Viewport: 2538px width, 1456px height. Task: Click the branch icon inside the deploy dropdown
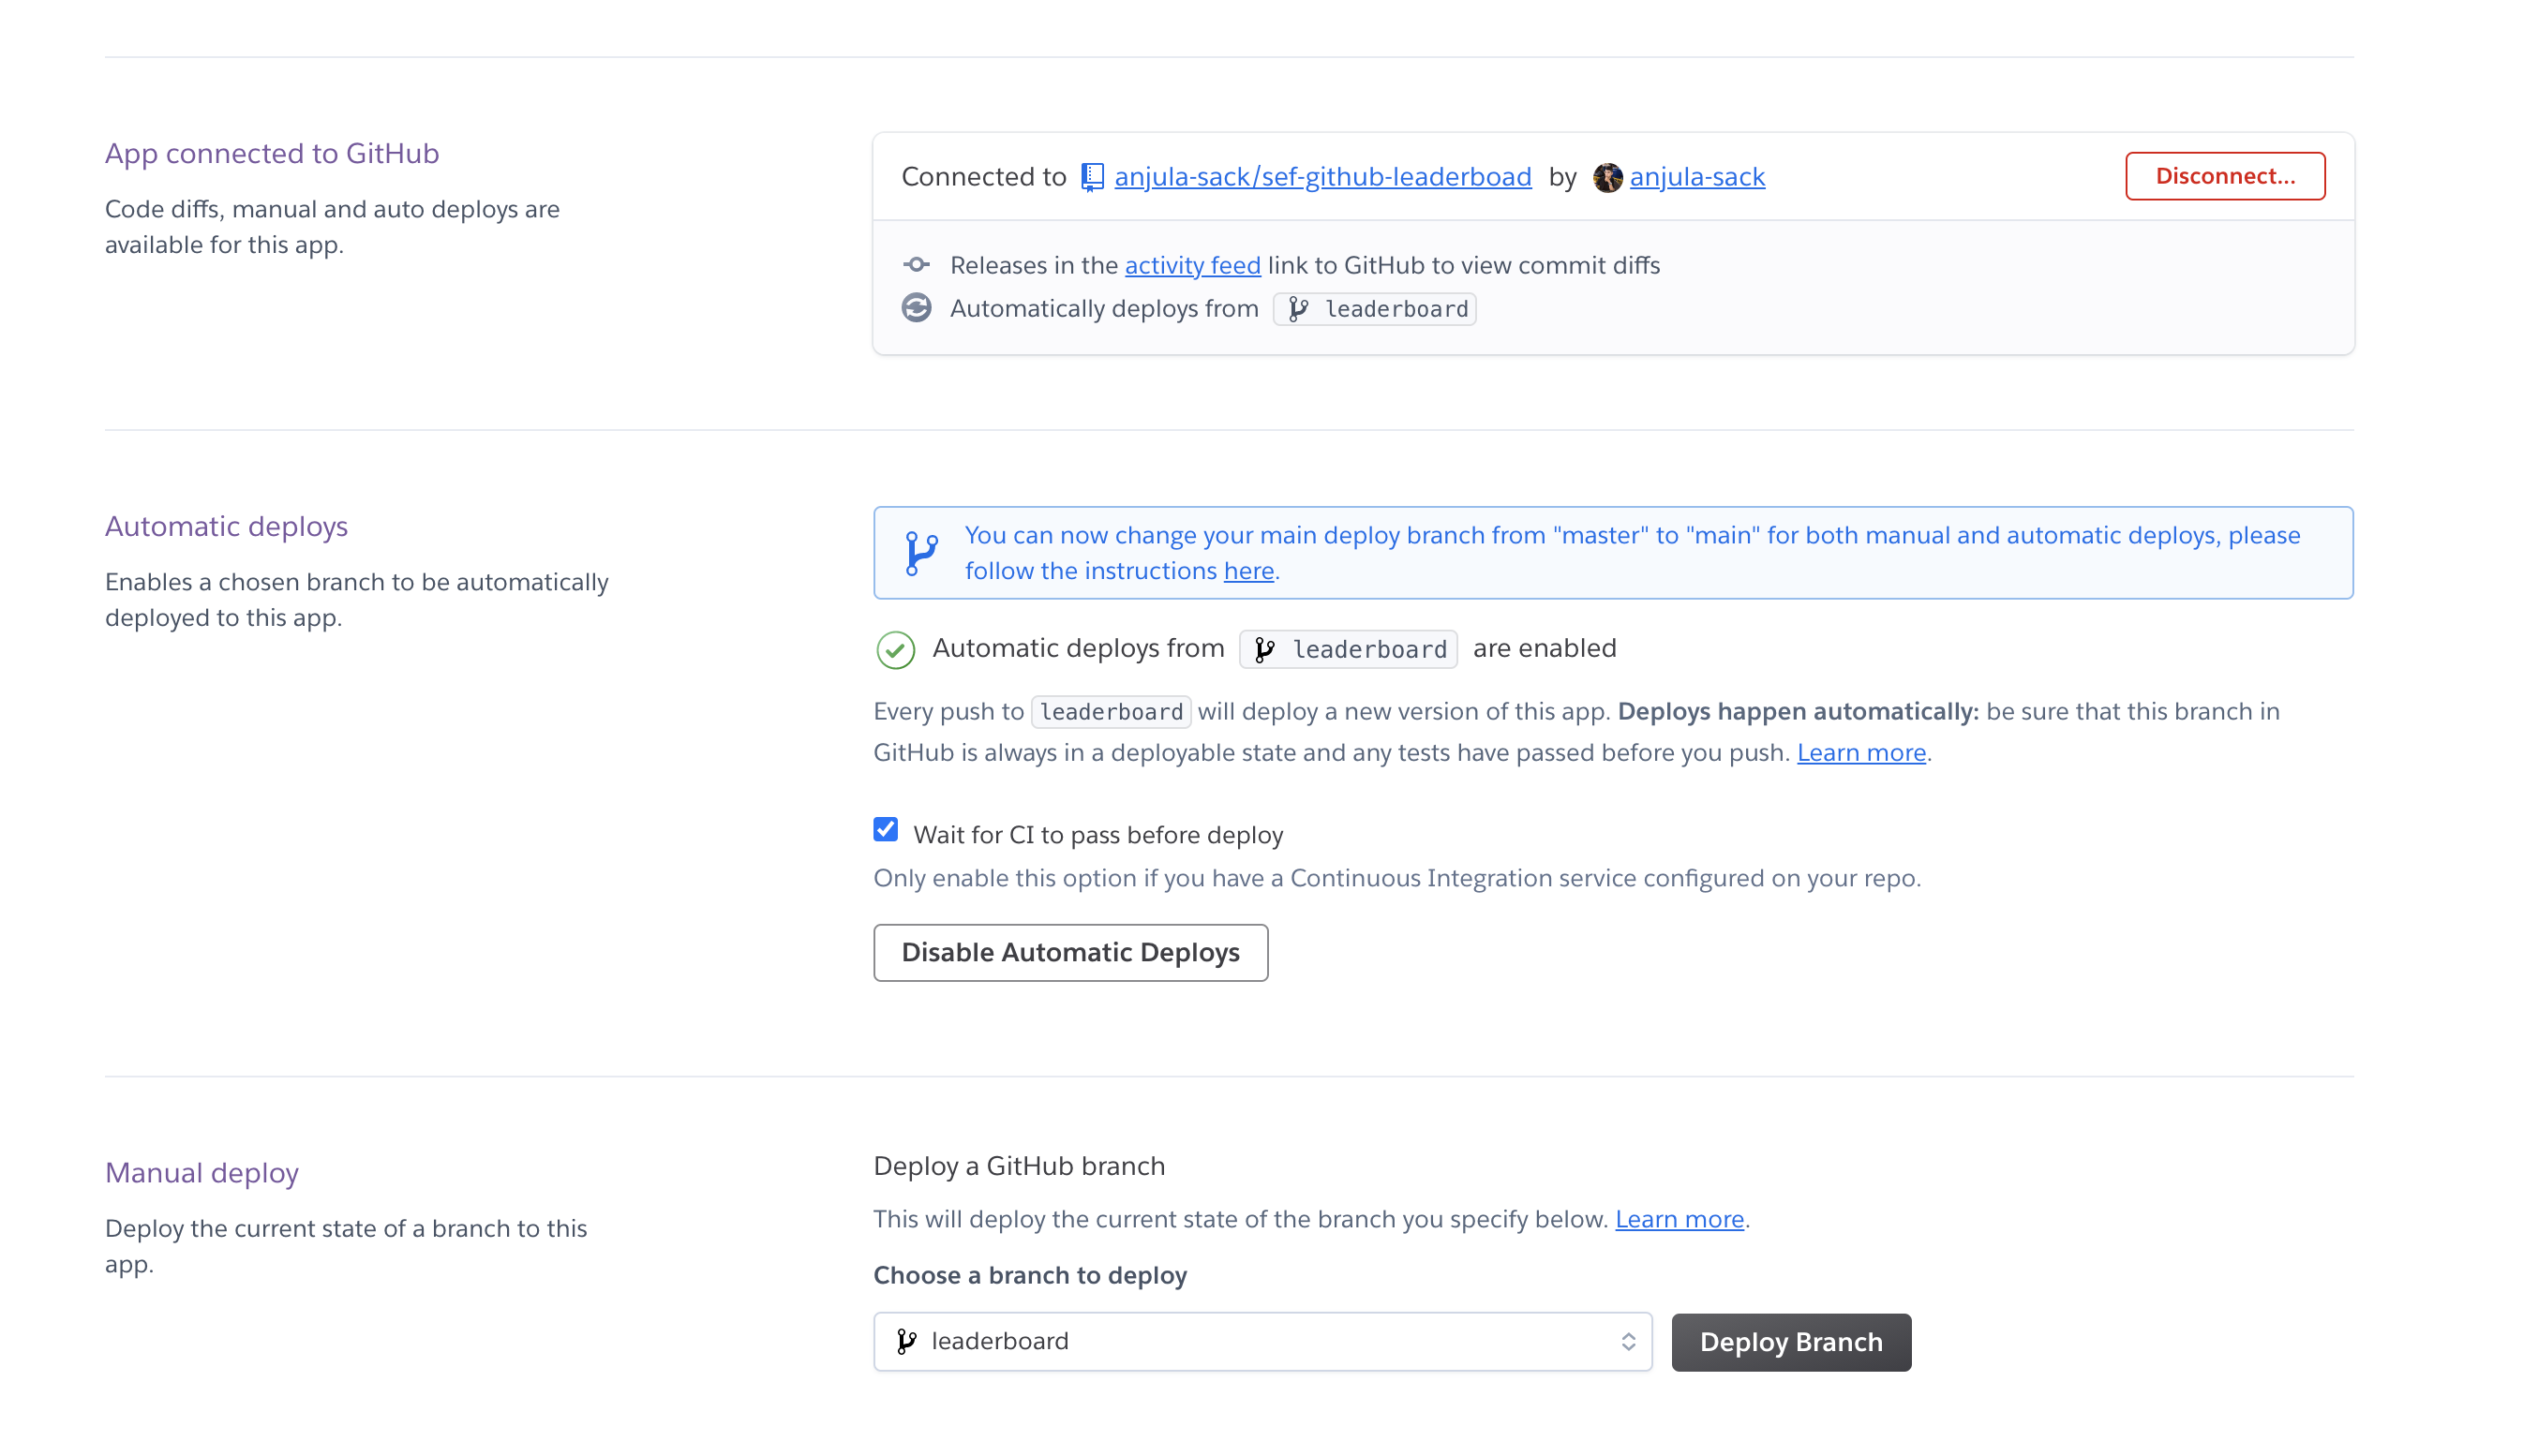[x=906, y=1341]
